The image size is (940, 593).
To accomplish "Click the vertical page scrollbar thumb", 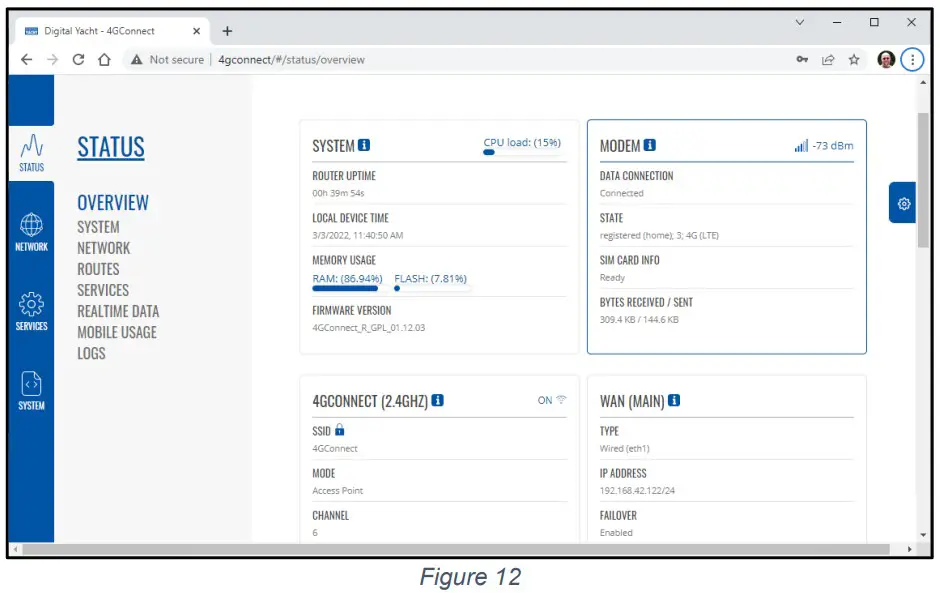I will [x=923, y=180].
